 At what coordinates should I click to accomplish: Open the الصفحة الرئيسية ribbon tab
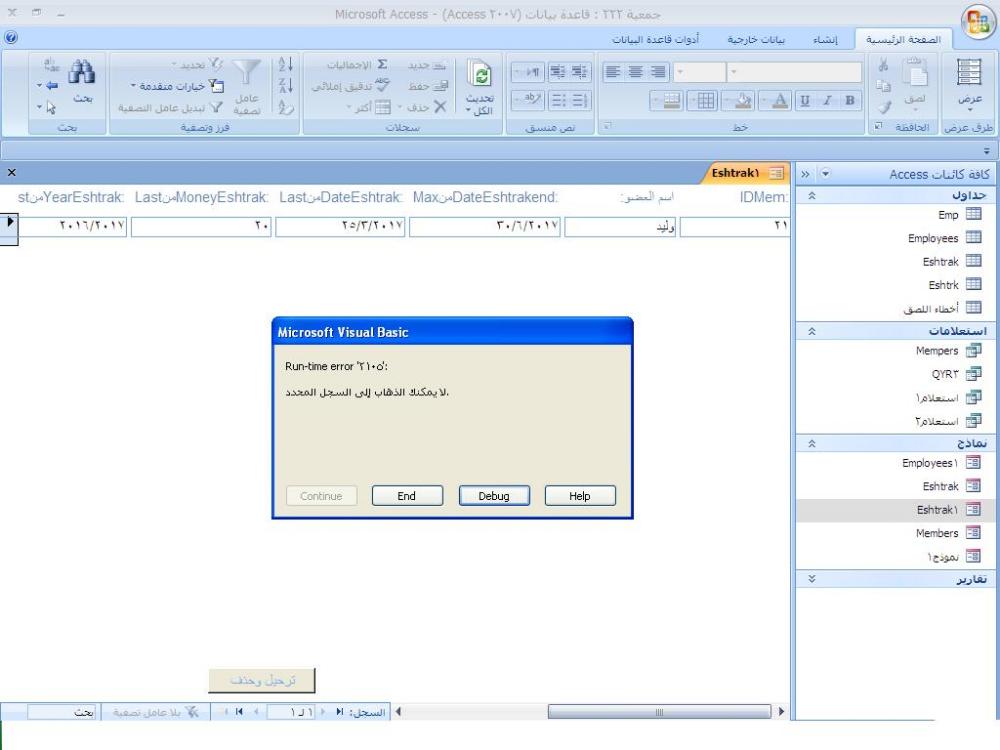coord(903,40)
